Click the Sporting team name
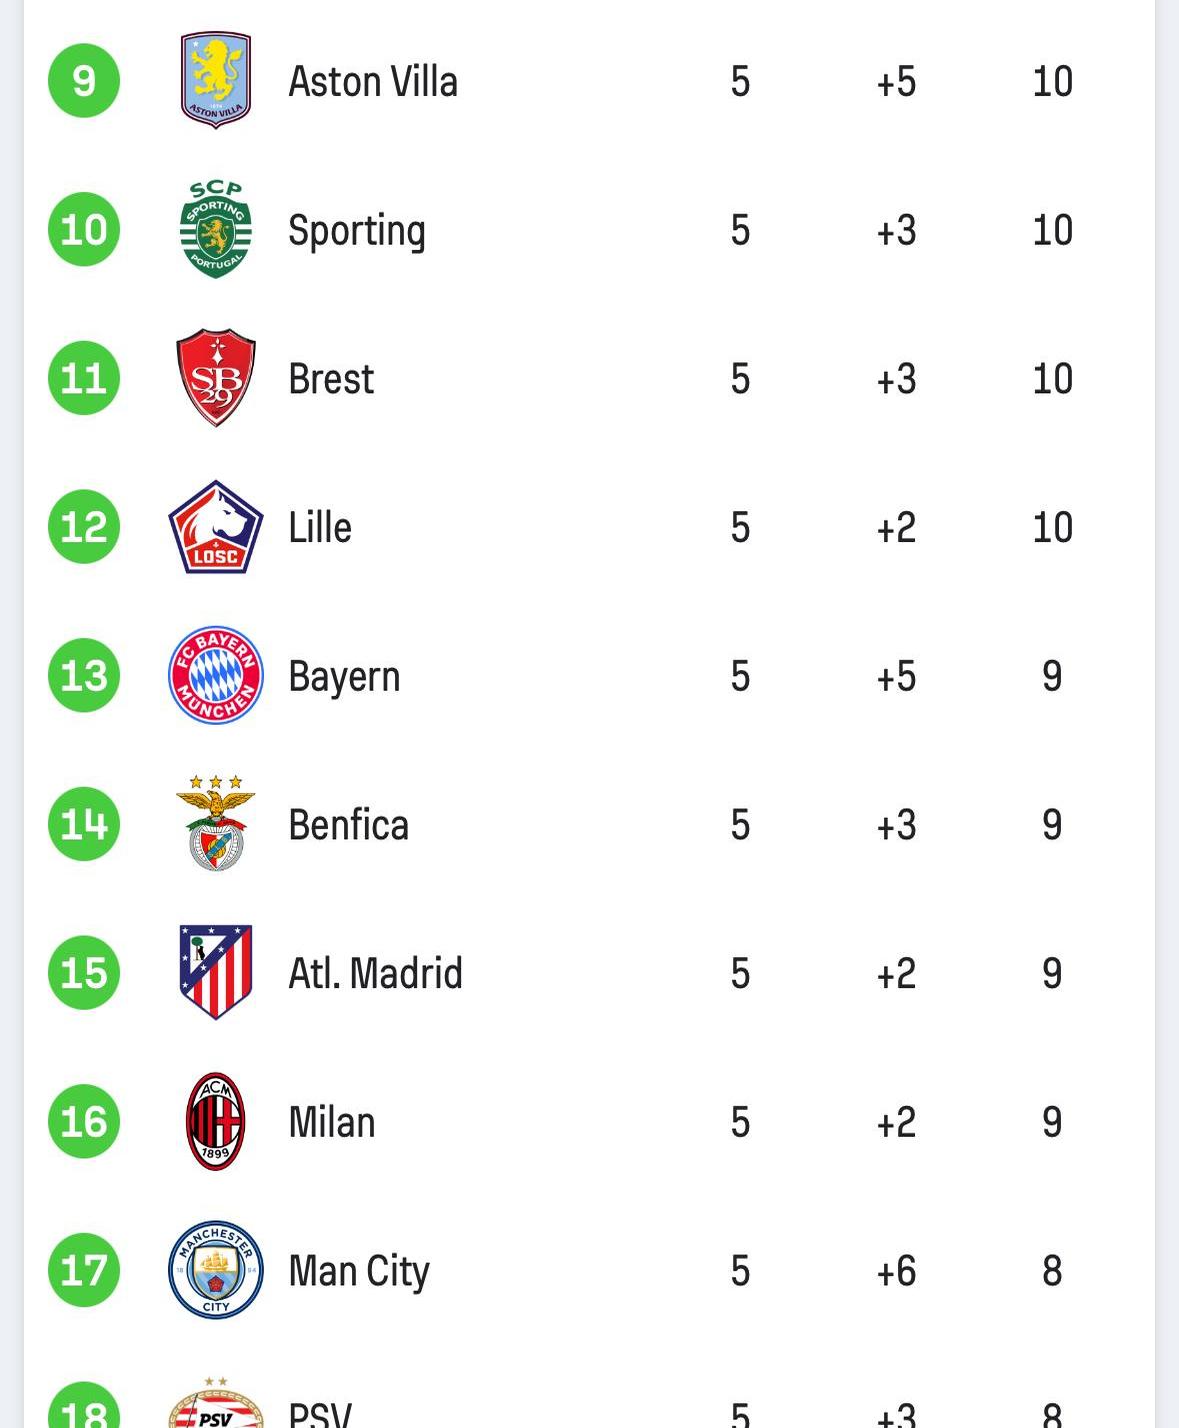Image resolution: width=1179 pixels, height=1428 pixels. pyautogui.click(x=357, y=230)
